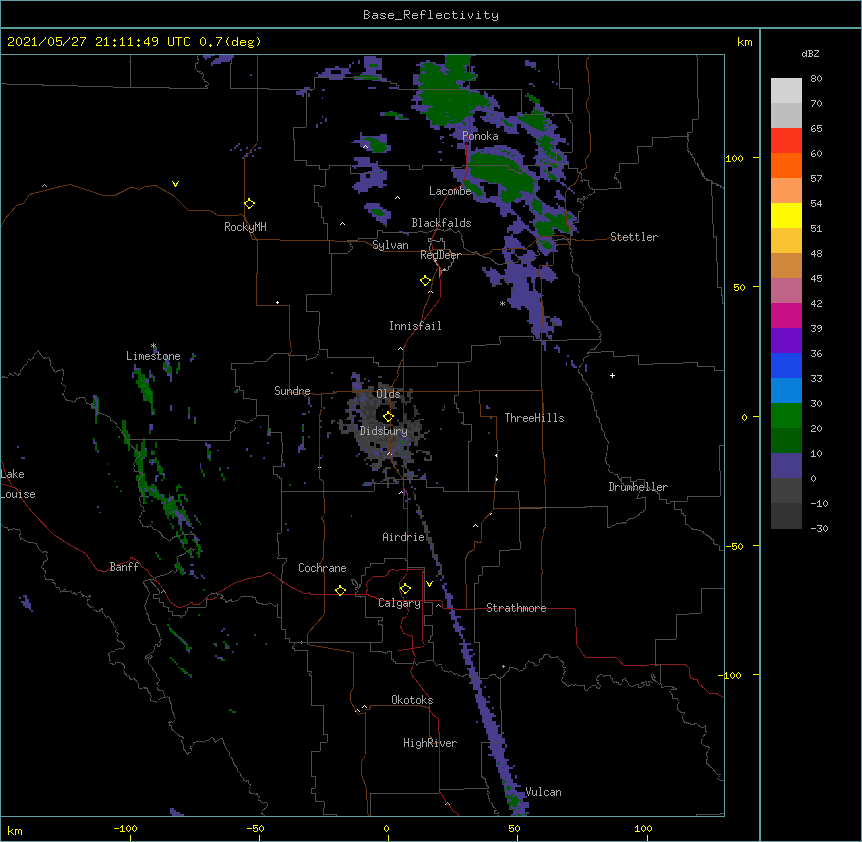Image resolution: width=862 pixels, height=842 pixels.
Task: Click the yellow diamond marker above RockyMH
Action: (249, 204)
